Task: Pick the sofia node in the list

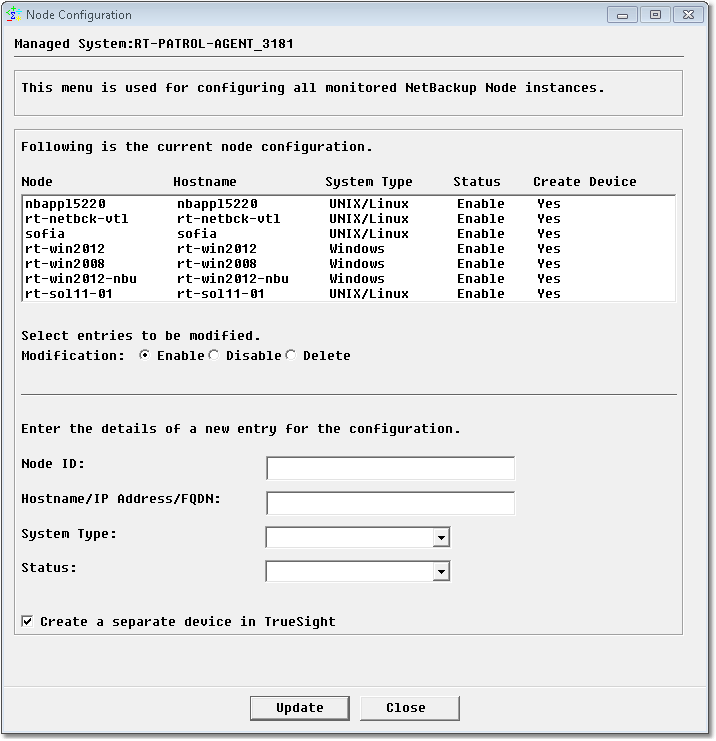Action: 45,234
